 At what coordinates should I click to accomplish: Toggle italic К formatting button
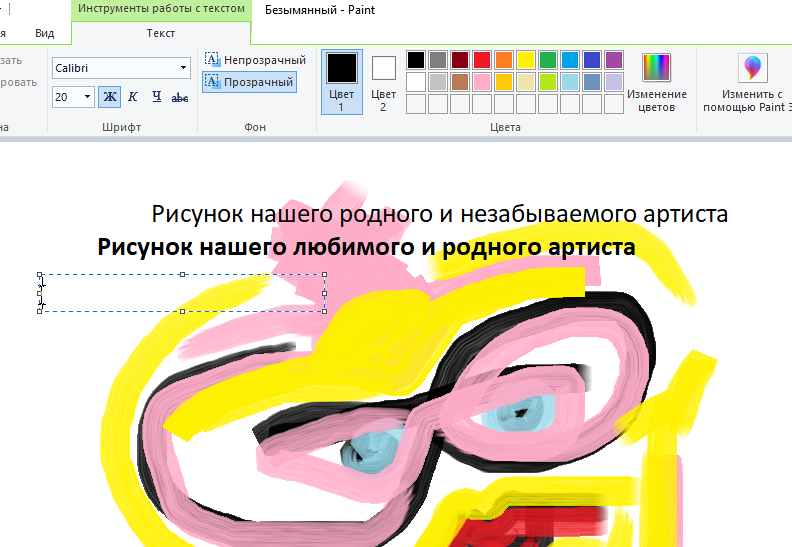tap(133, 97)
